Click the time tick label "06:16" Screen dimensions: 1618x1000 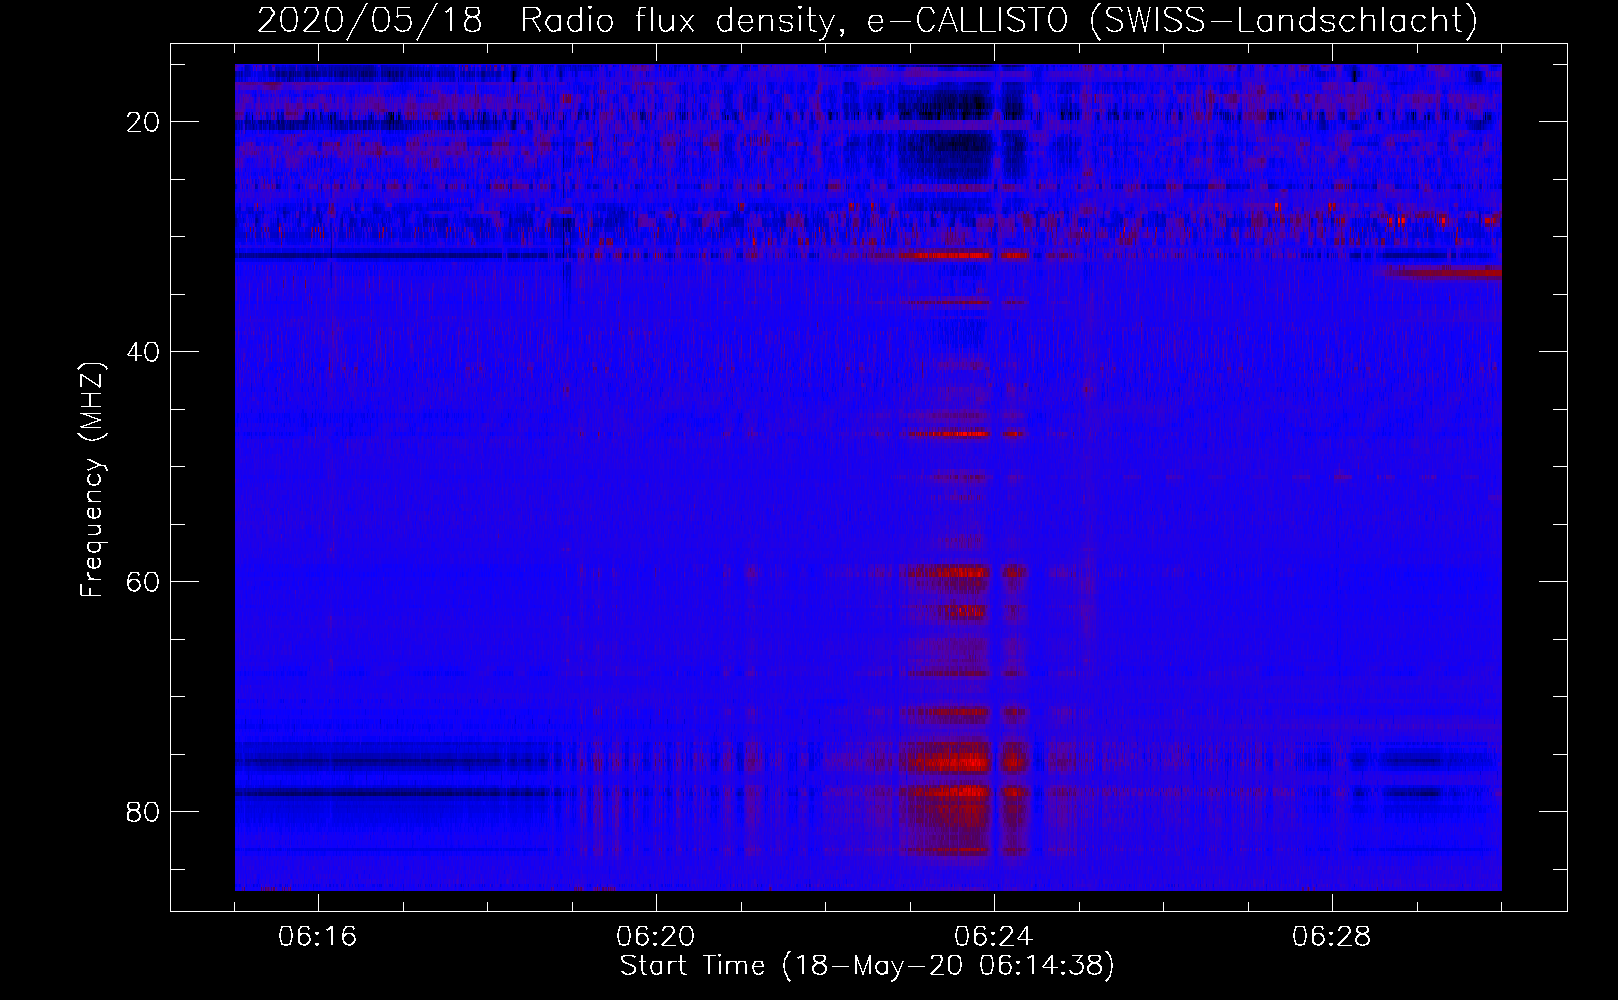pos(318,937)
